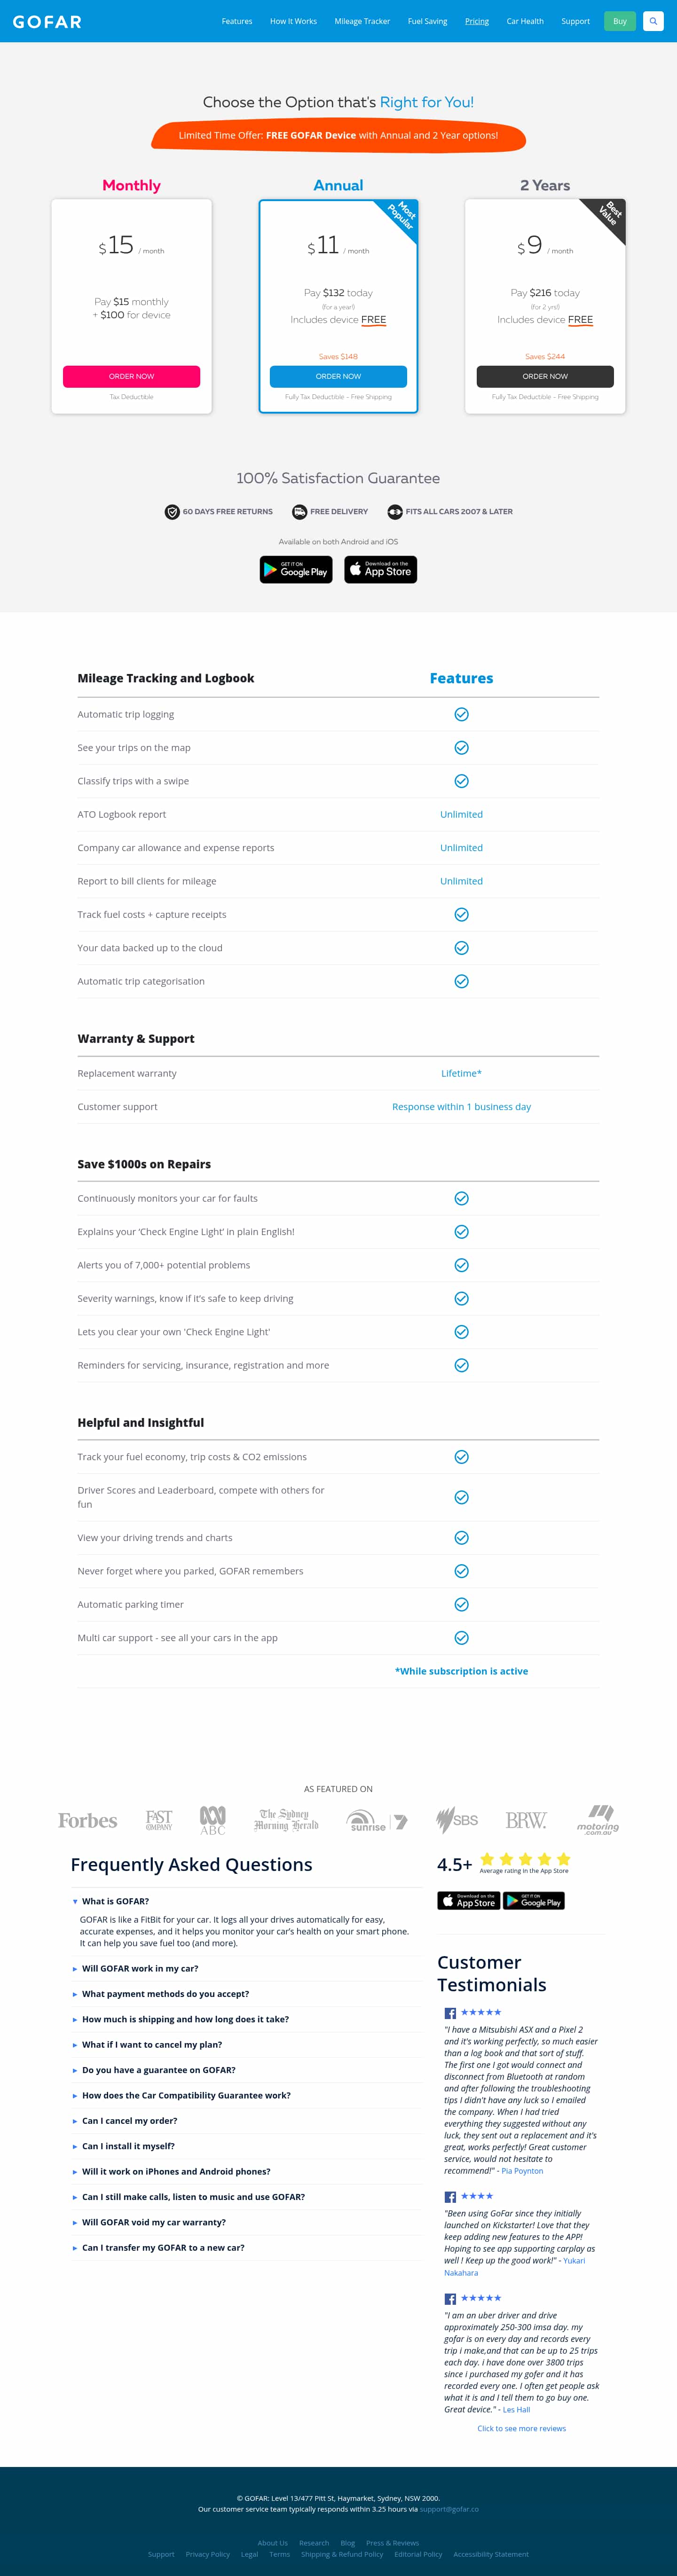Click the free delivery truck icon

pos(299,512)
